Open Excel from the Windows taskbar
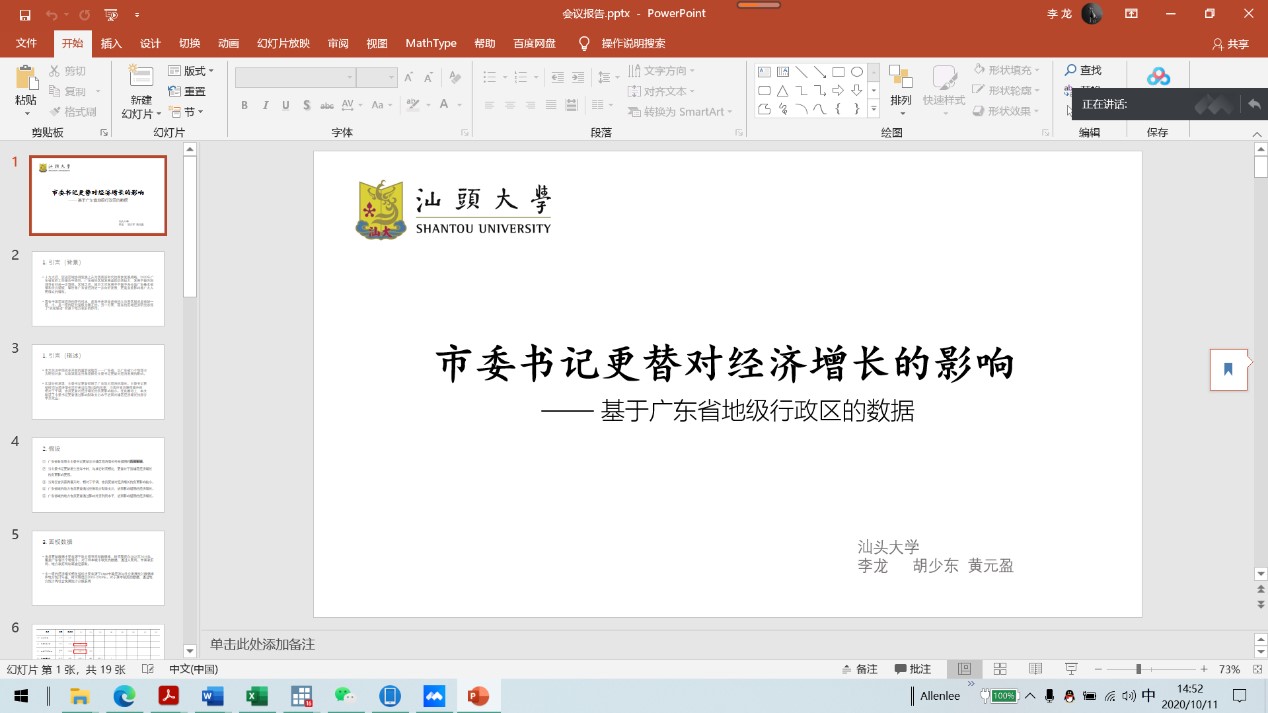Viewport: 1268px width, 713px height. click(257, 696)
